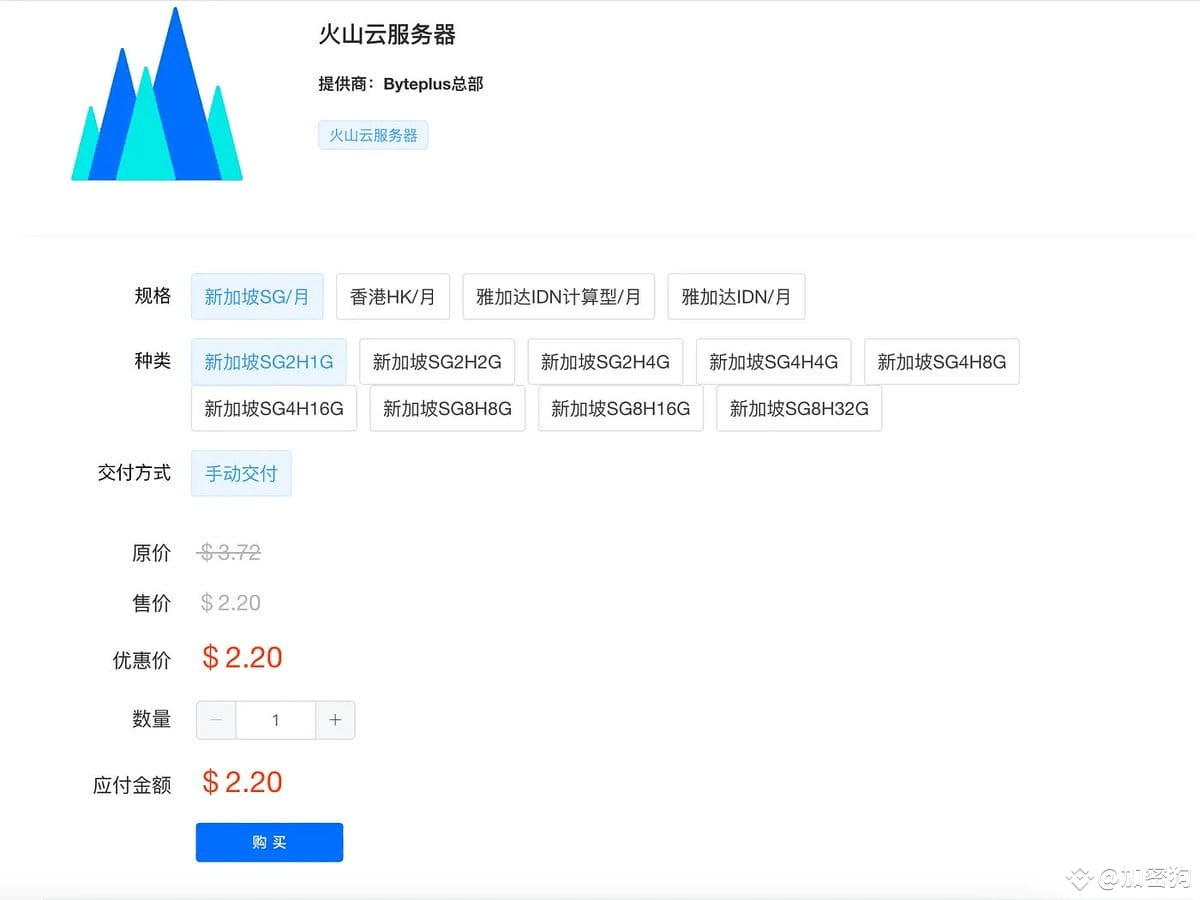Reselect the active 新加坡SG/月 specification
This screenshot has width=1200, height=900.
[257, 296]
